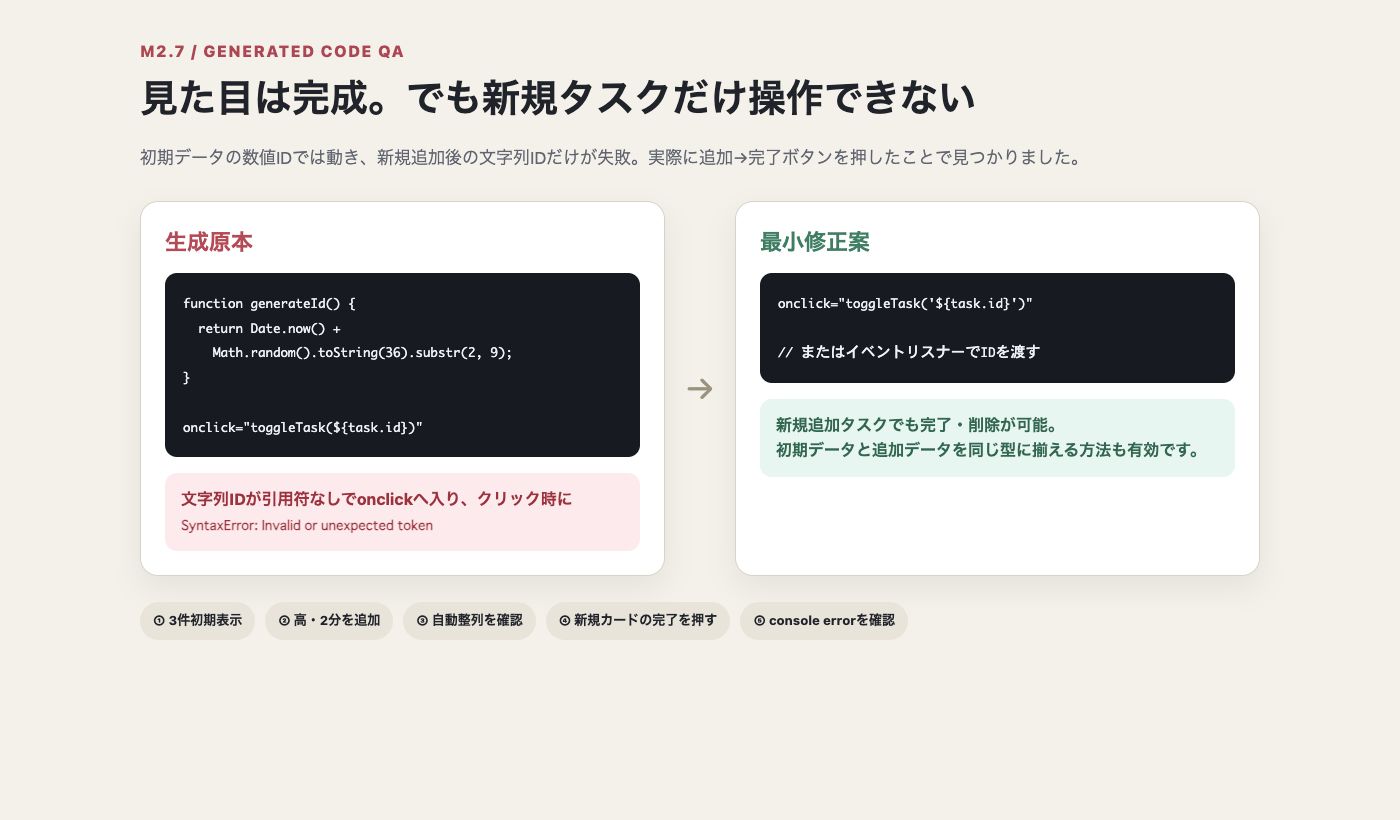Click the 'M2.7 / GENERATED CODE QA' label
This screenshot has width=1400, height=820.
point(272,52)
